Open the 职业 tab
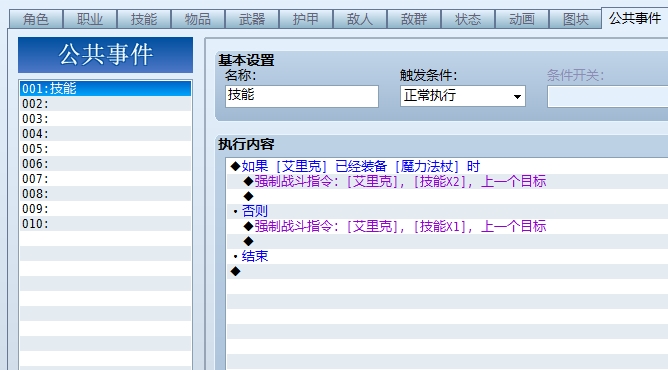This screenshot has height=370, width=668. [x=90, y=19]
